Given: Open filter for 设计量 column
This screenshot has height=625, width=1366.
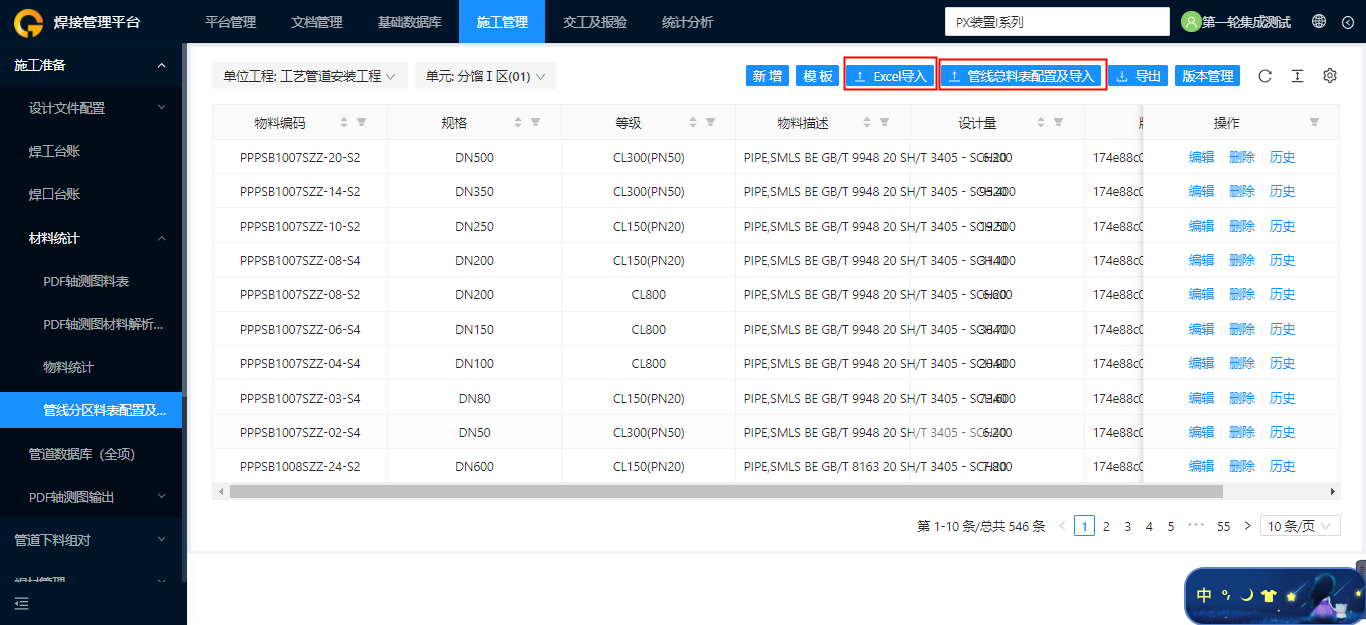Looking at the screenshot, I should [x=1058, y=122].
